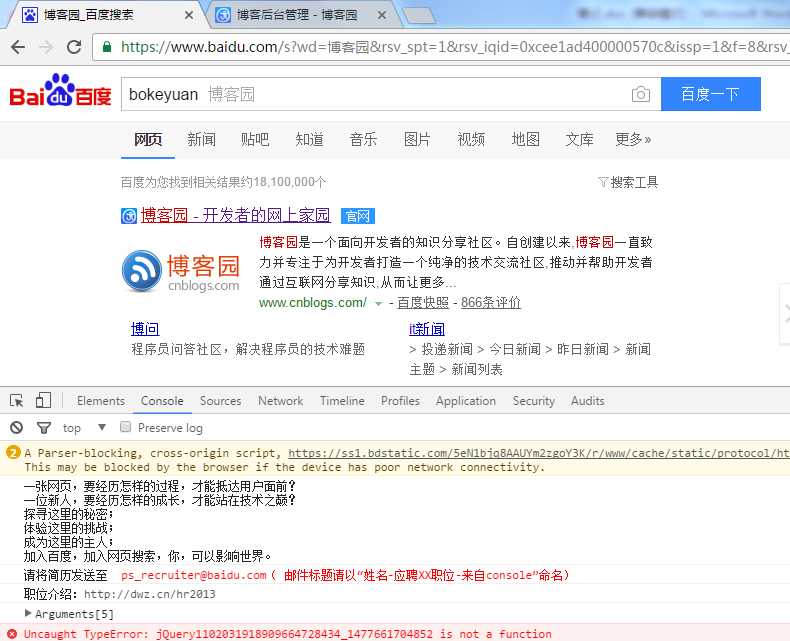Select the 新闻 search category
Image resolution: width=790 pixels, height=641 pixels.
coord(202,139)
